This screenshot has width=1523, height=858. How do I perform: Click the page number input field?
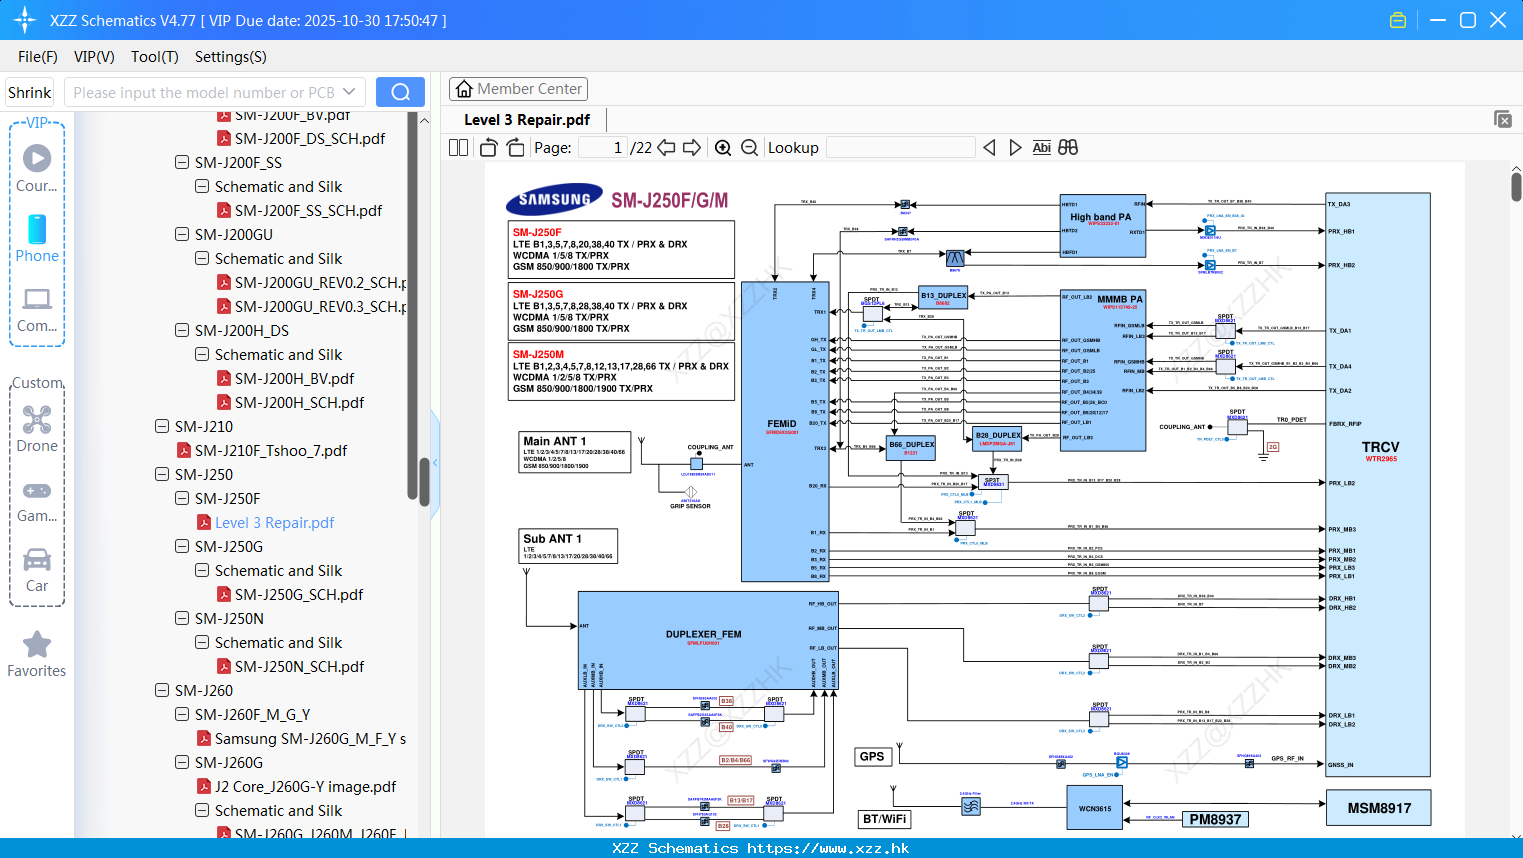(603, 147)
